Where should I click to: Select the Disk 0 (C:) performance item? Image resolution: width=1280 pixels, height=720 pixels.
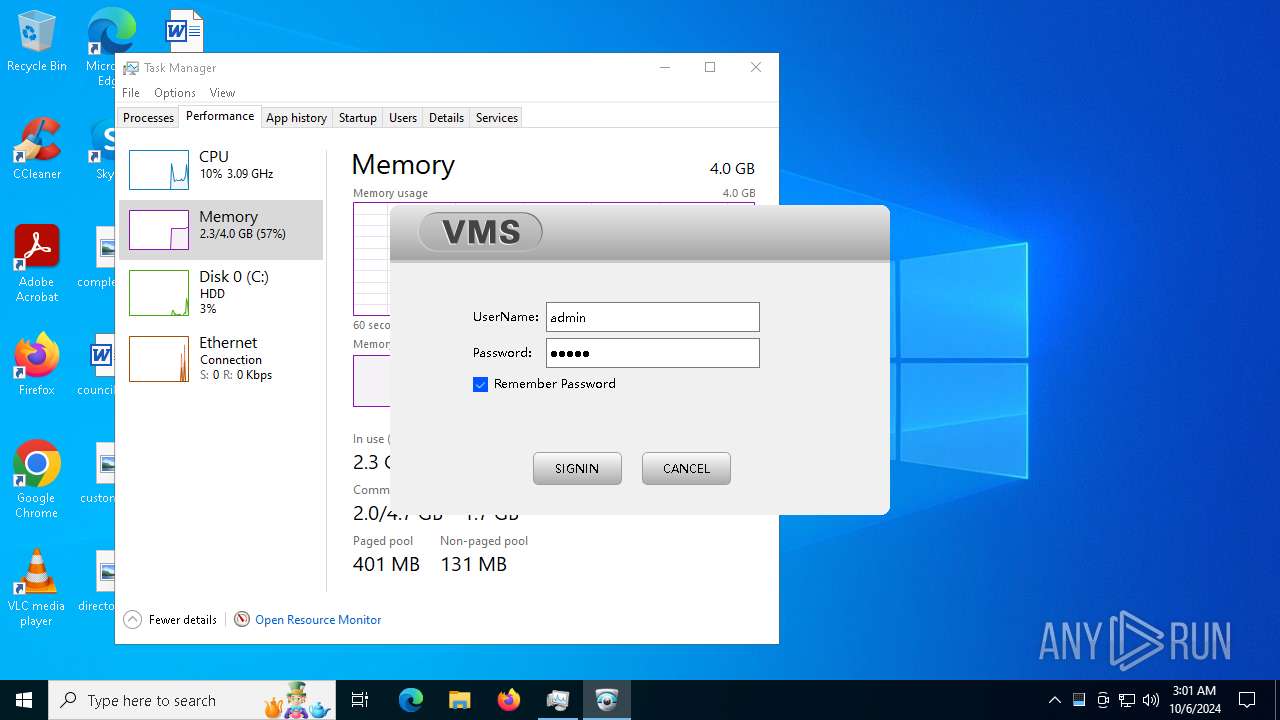221,292
